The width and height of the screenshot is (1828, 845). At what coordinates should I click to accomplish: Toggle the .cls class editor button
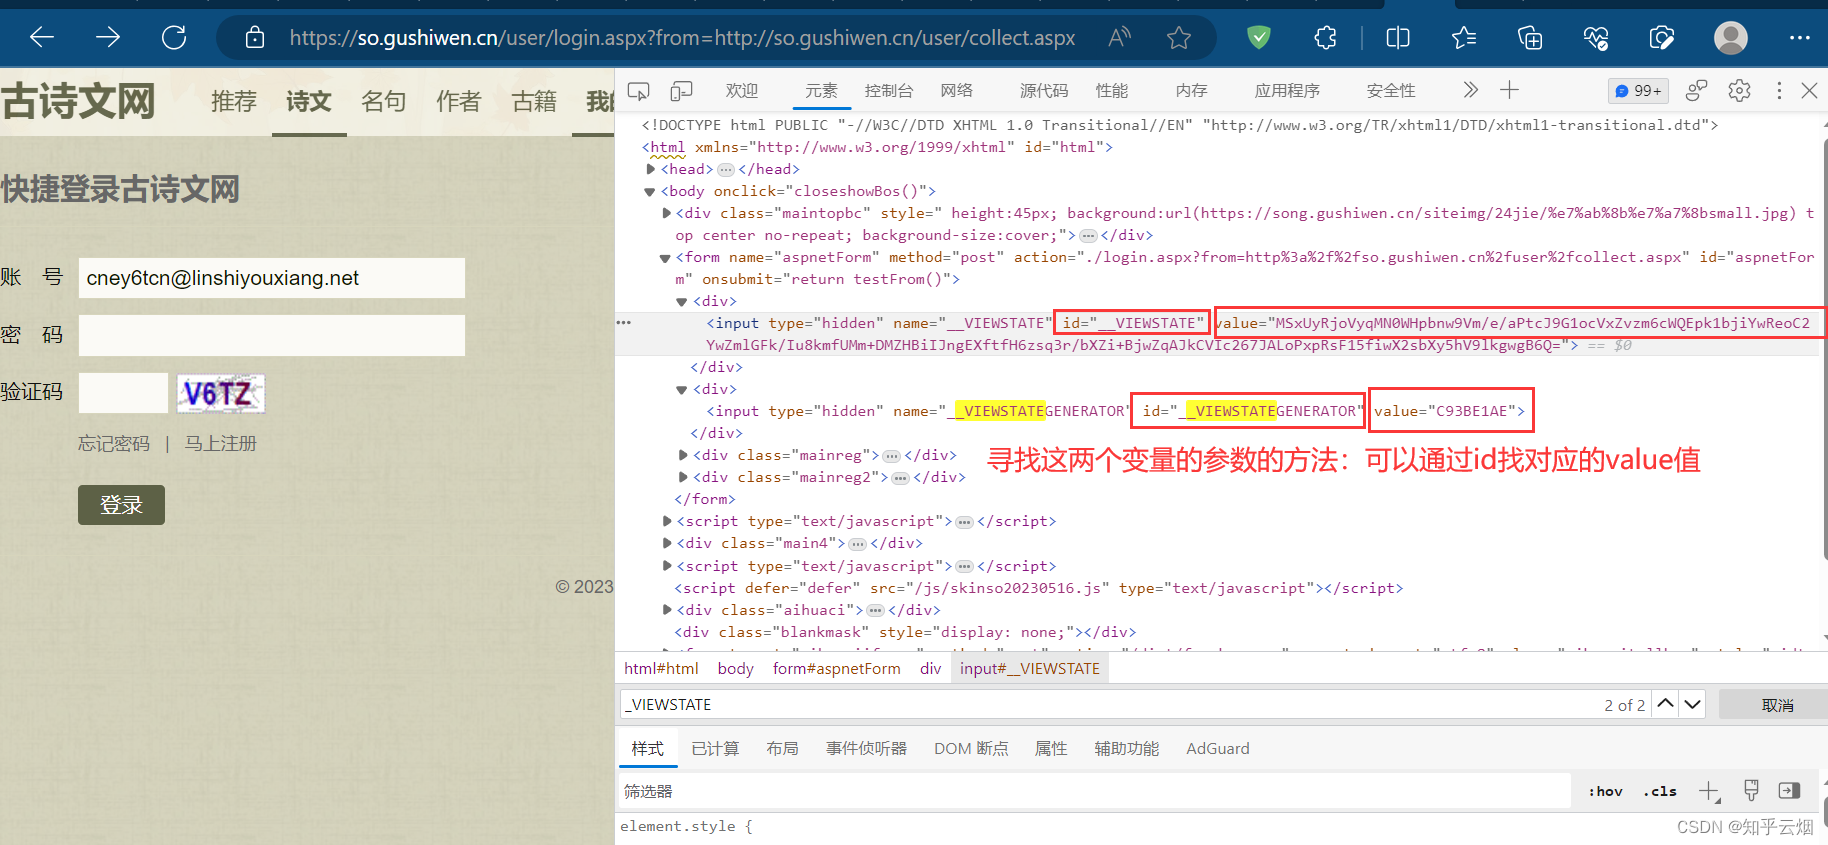pos(1660,791)
